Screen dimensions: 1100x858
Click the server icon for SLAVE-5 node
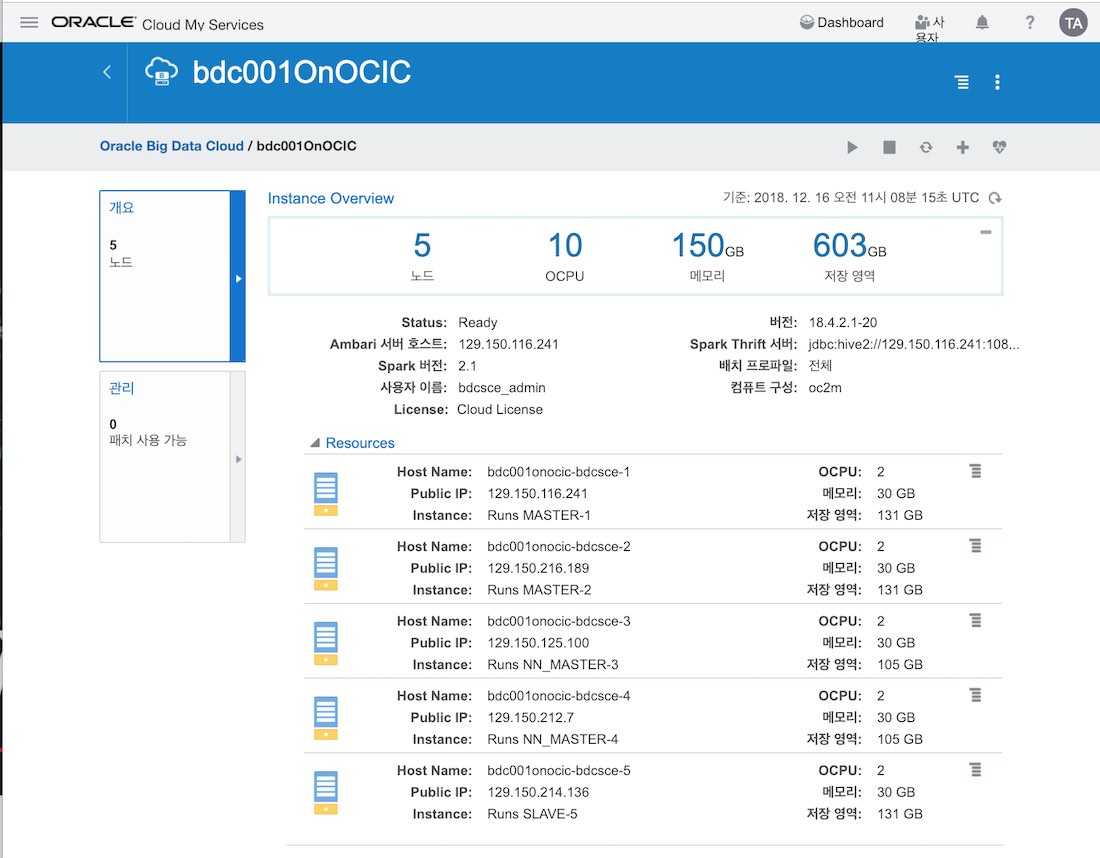[x=326, y=793]
